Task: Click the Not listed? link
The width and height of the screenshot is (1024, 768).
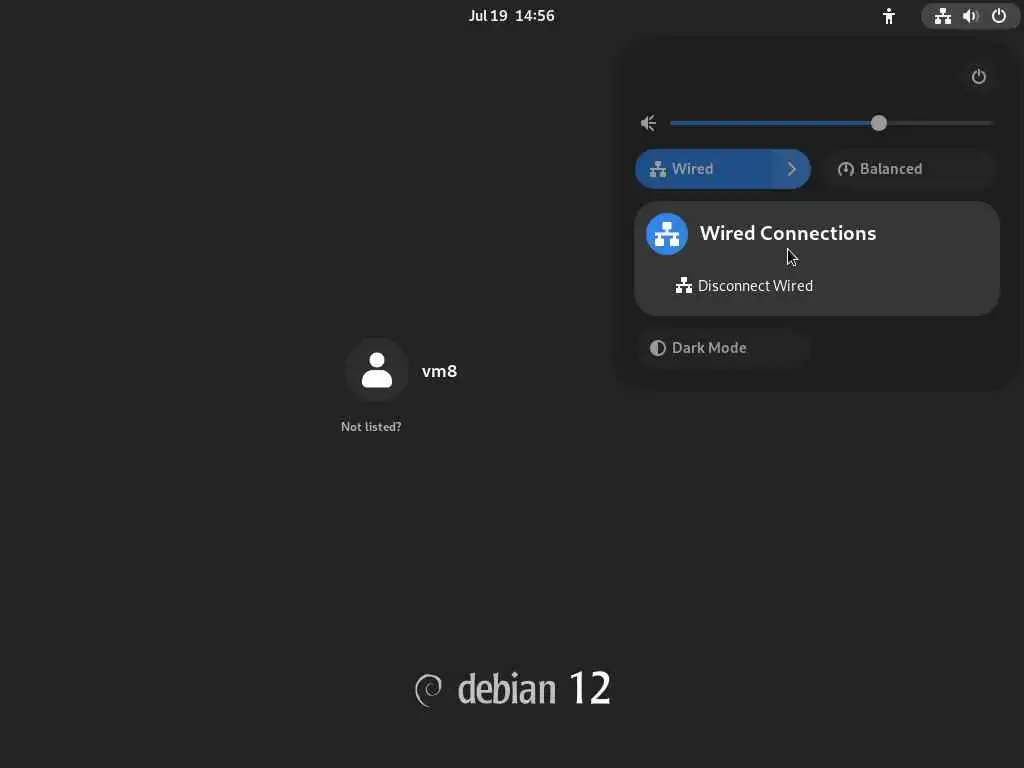Action: pos(371,426)
